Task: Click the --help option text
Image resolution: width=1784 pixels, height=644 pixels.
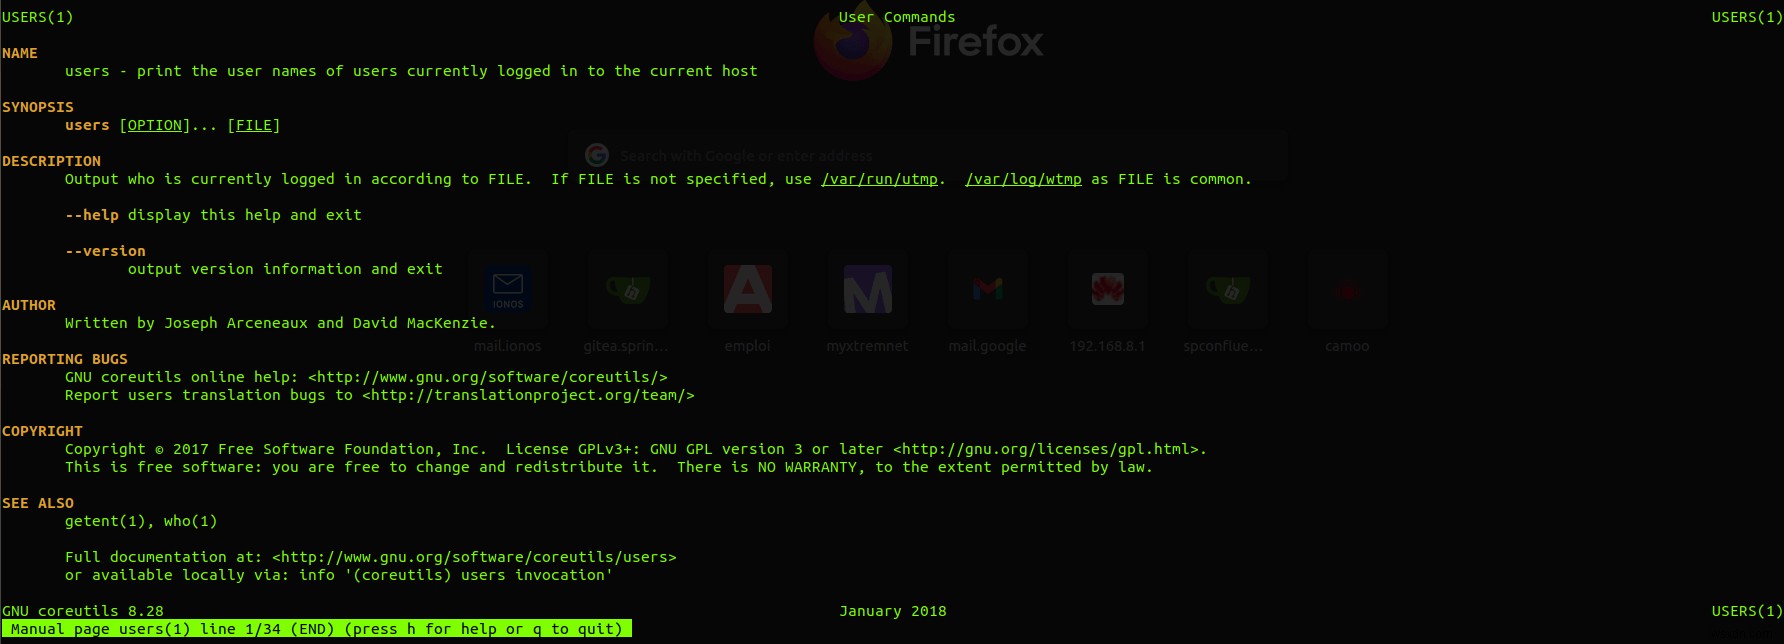Action: [92, 215]
